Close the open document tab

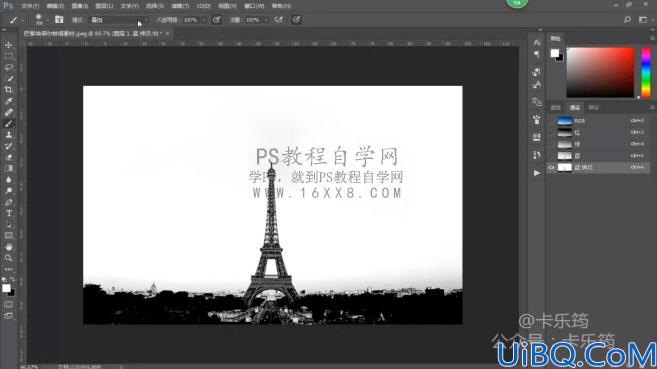(x=167, y=33)
